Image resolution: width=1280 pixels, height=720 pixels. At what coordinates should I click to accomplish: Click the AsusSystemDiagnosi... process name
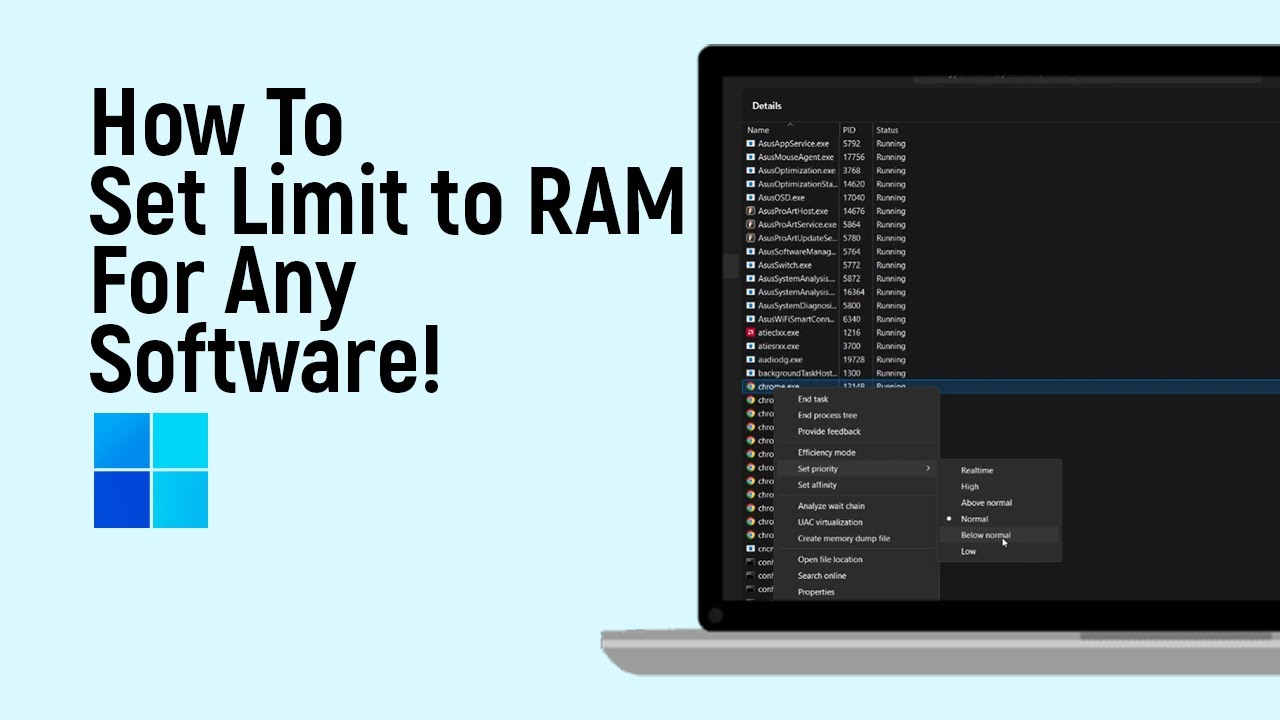click(797, 306)
